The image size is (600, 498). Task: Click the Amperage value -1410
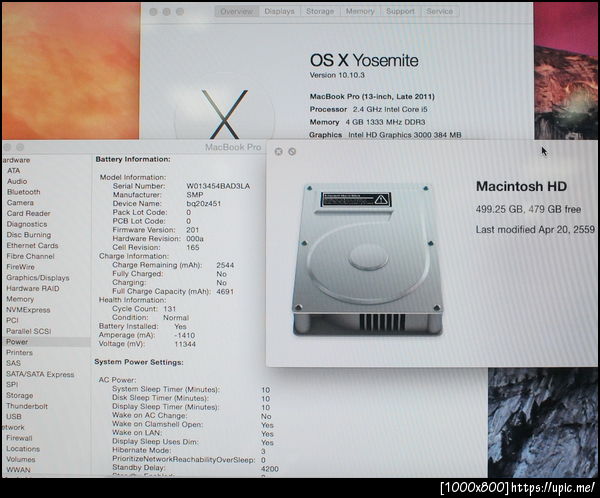tap(184, 335)
